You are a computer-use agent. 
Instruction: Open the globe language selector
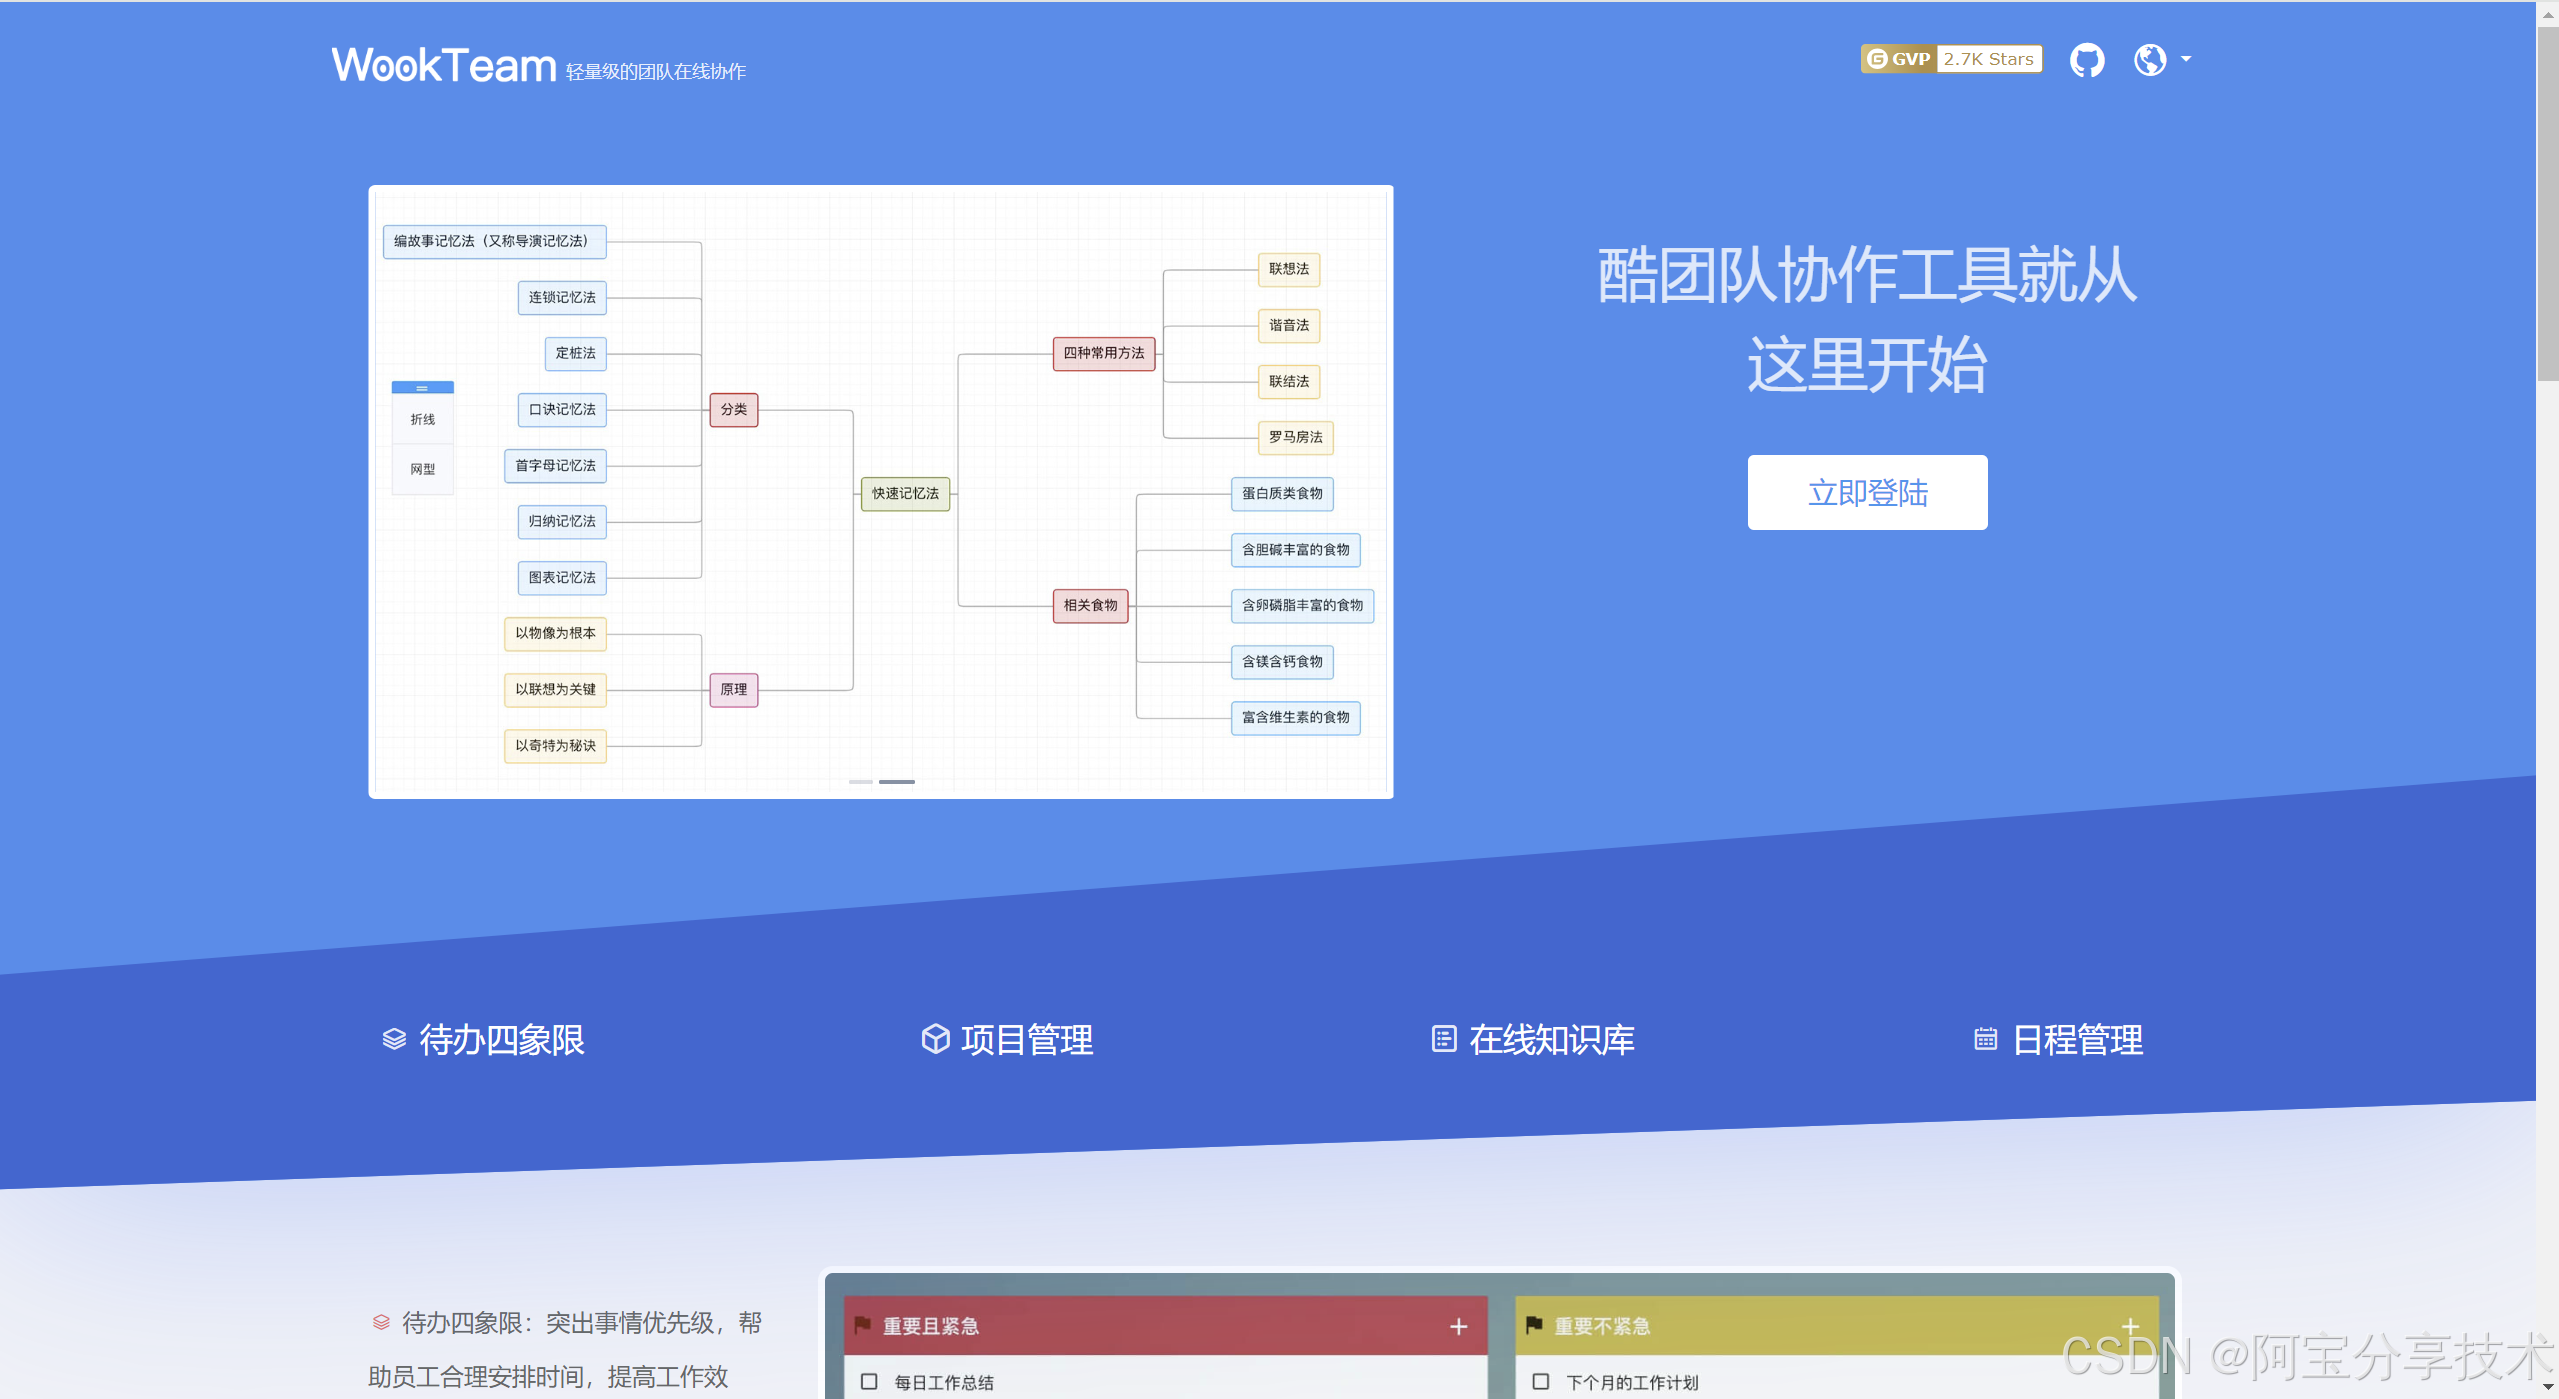pos(2150,60)
